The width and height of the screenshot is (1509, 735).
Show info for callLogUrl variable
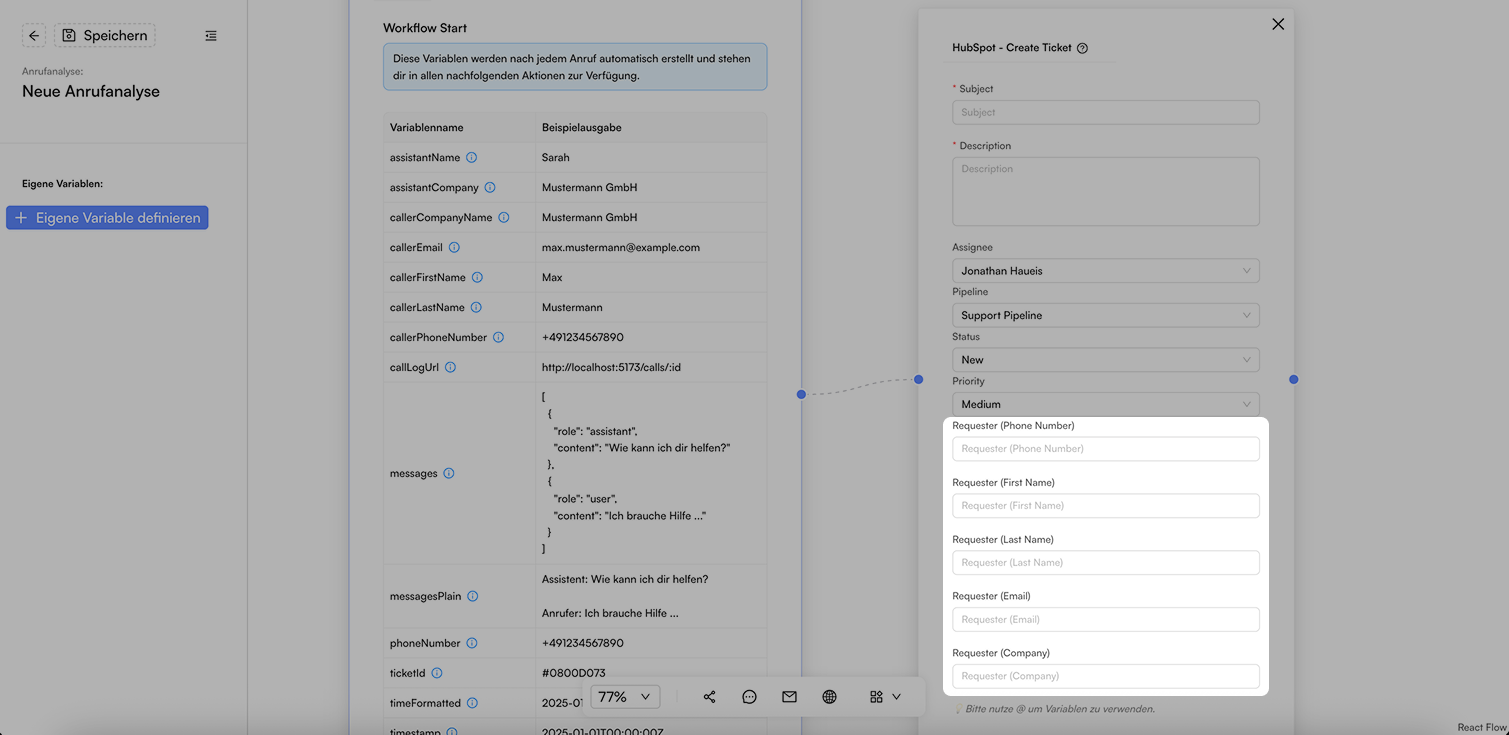(x=450, y=368)
